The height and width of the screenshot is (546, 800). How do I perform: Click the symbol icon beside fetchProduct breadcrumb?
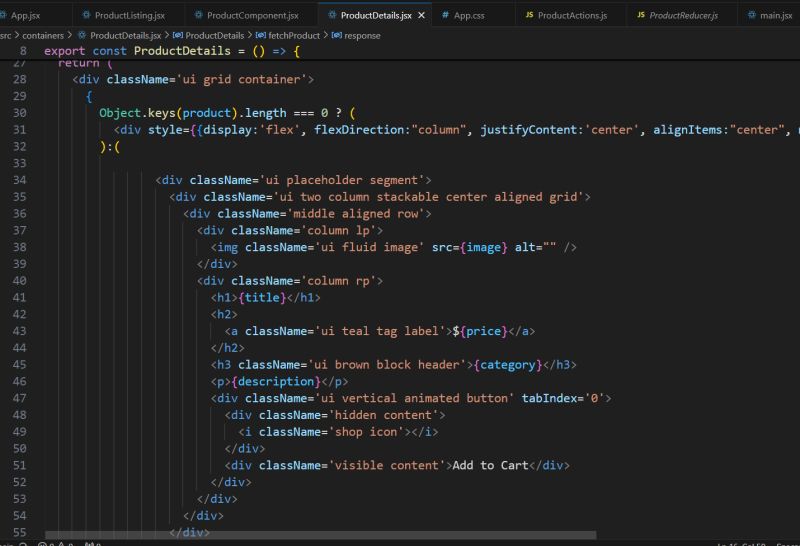[260, 35]
